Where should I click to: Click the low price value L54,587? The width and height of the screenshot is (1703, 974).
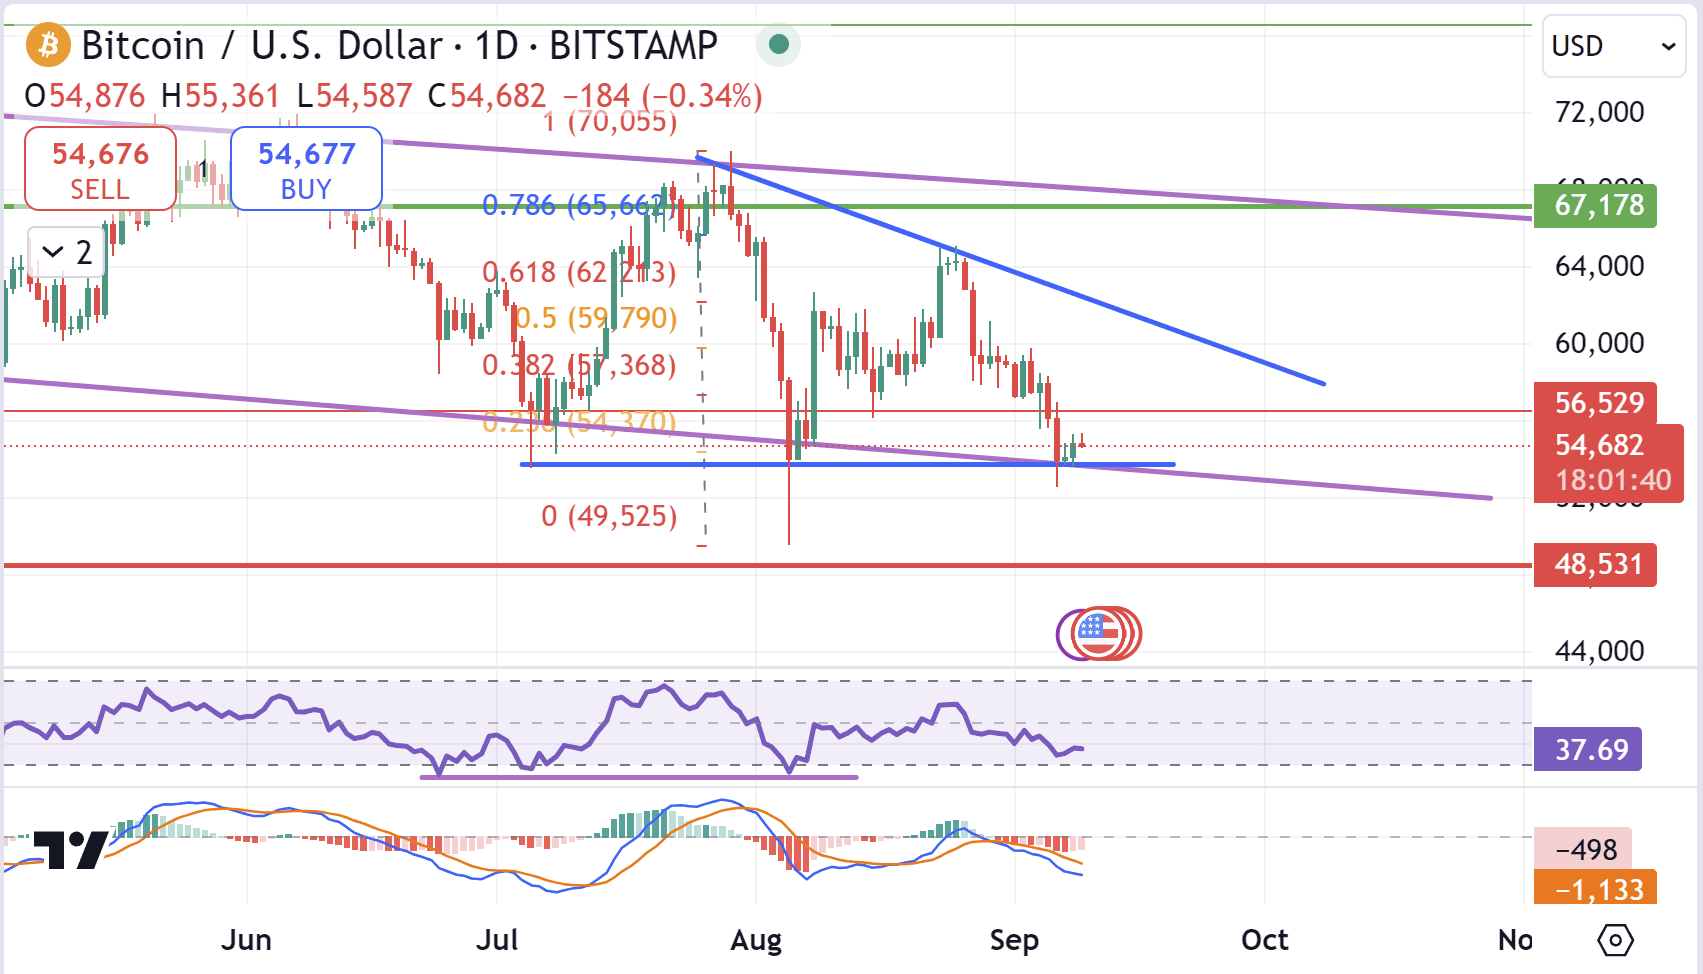pyautogui.click(x=355, y=96)
